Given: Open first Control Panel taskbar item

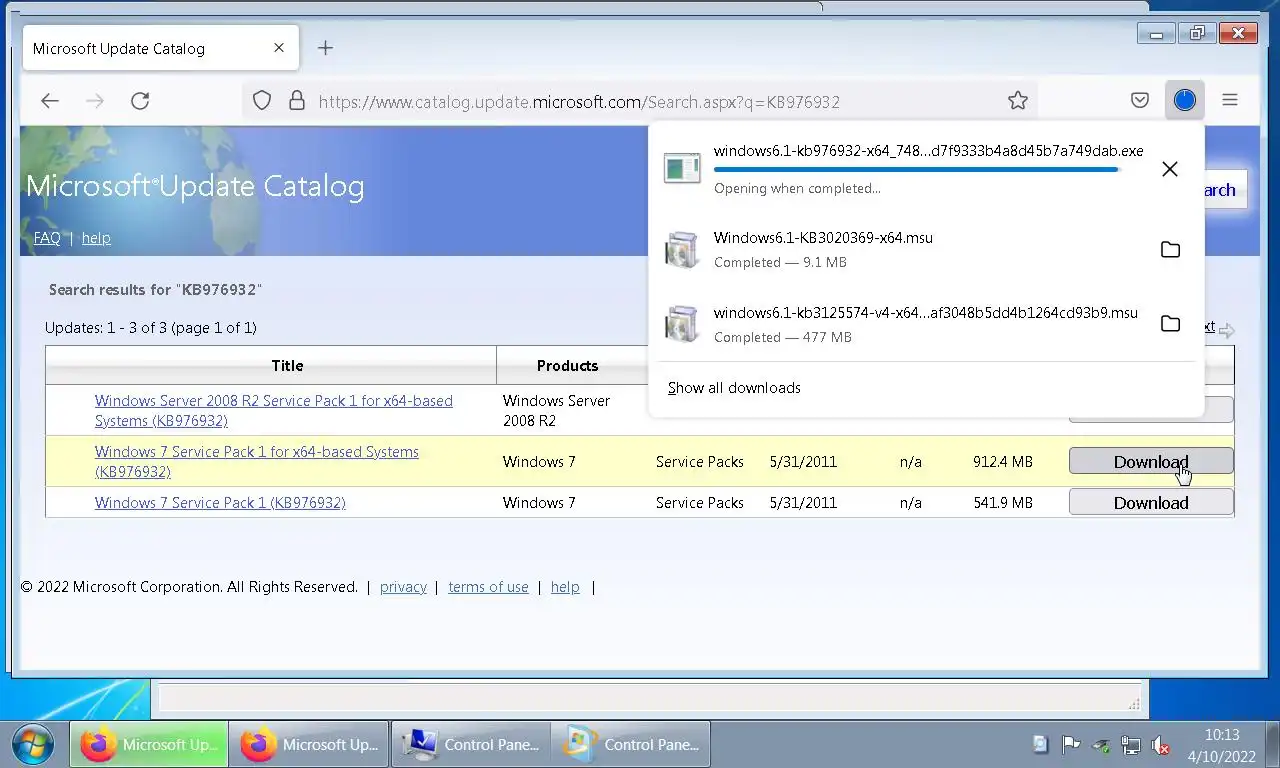Looking at the screenshot, I should (x=471, y=744).
